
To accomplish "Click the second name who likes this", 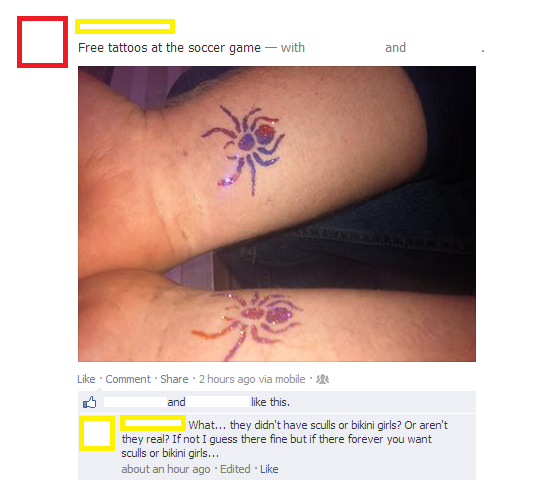I will (x=218, y=402).
